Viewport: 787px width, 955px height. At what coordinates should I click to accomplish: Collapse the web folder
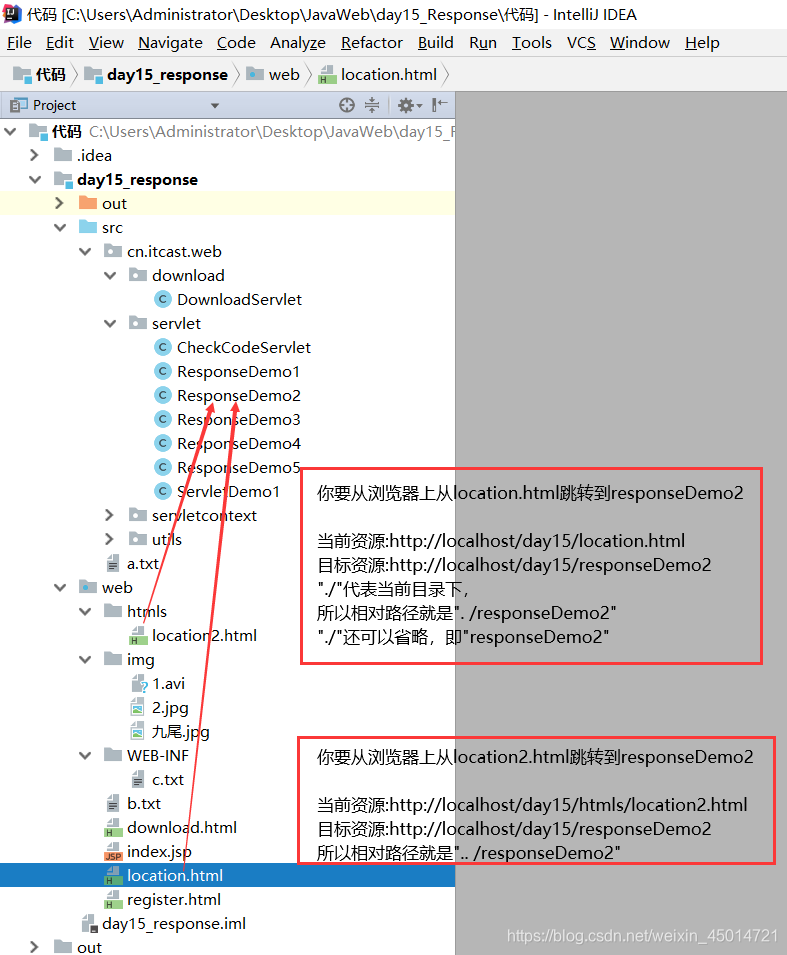pos(60,587)
